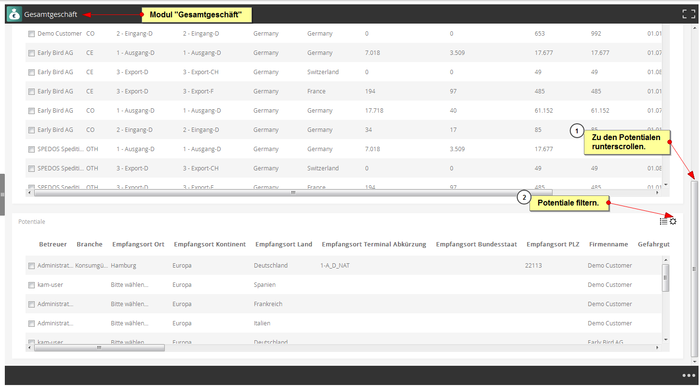Check the Hamburg potential row checkbox
Screen dimensions: 700x386
click(31, 266)
